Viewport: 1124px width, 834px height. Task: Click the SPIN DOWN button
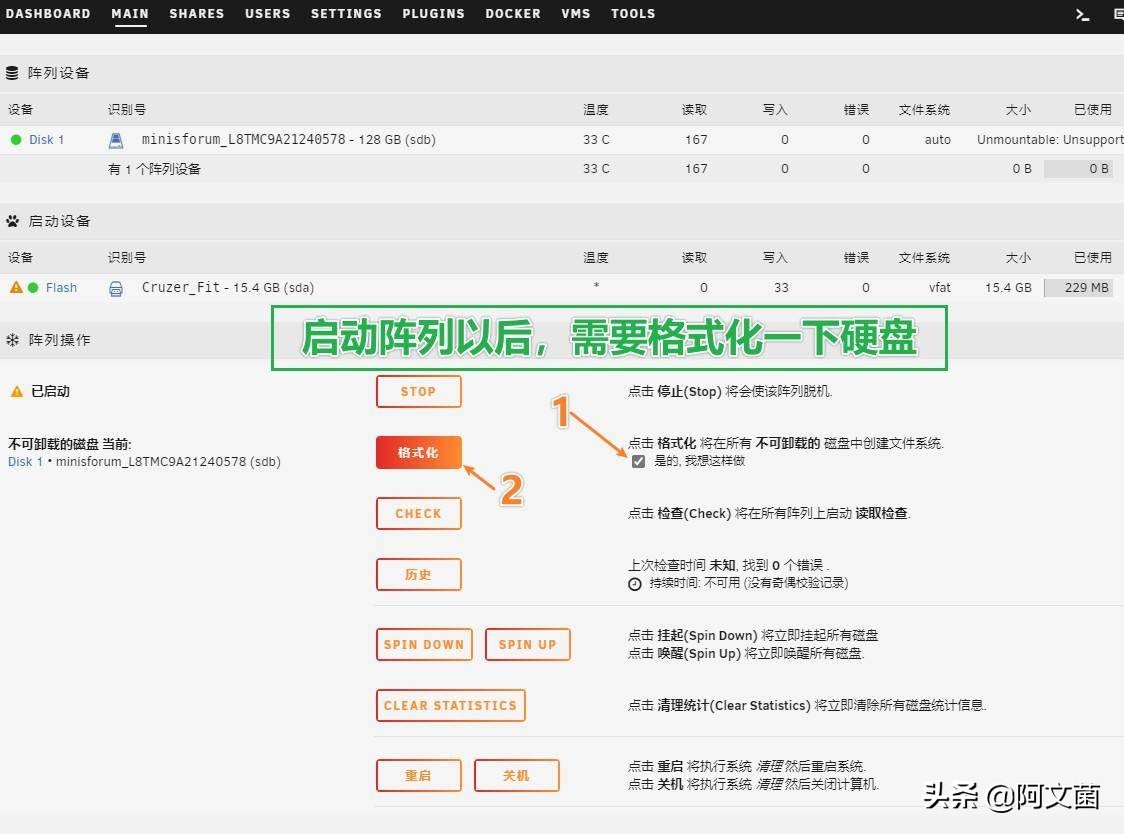[x=423, y=644]
